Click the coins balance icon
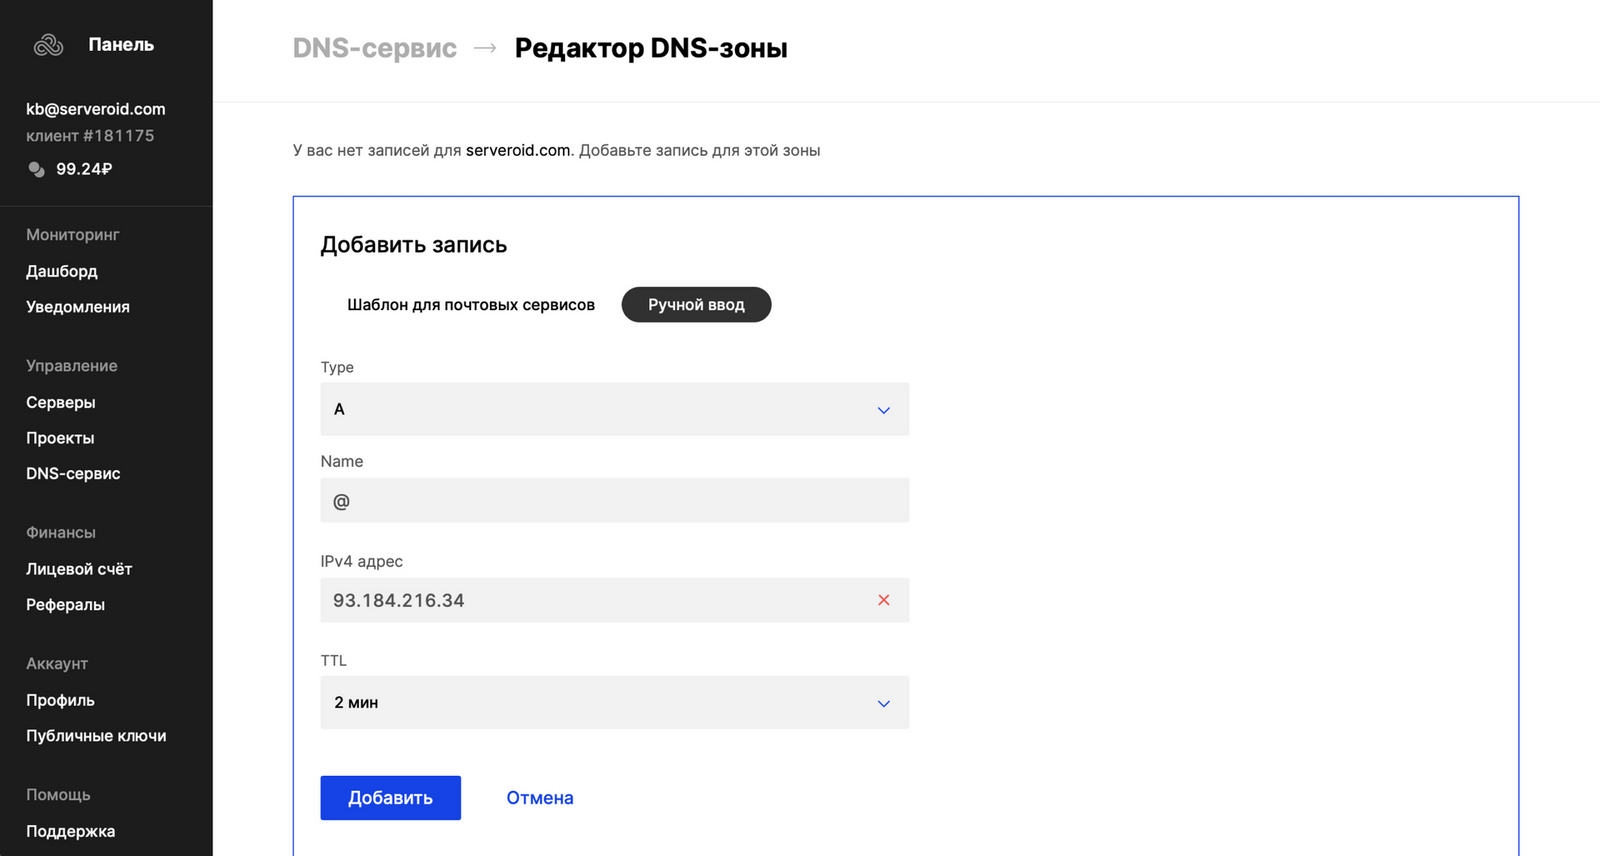This screenshot has height=856, width=1600. pyautogui.click(x=36, y=169)
